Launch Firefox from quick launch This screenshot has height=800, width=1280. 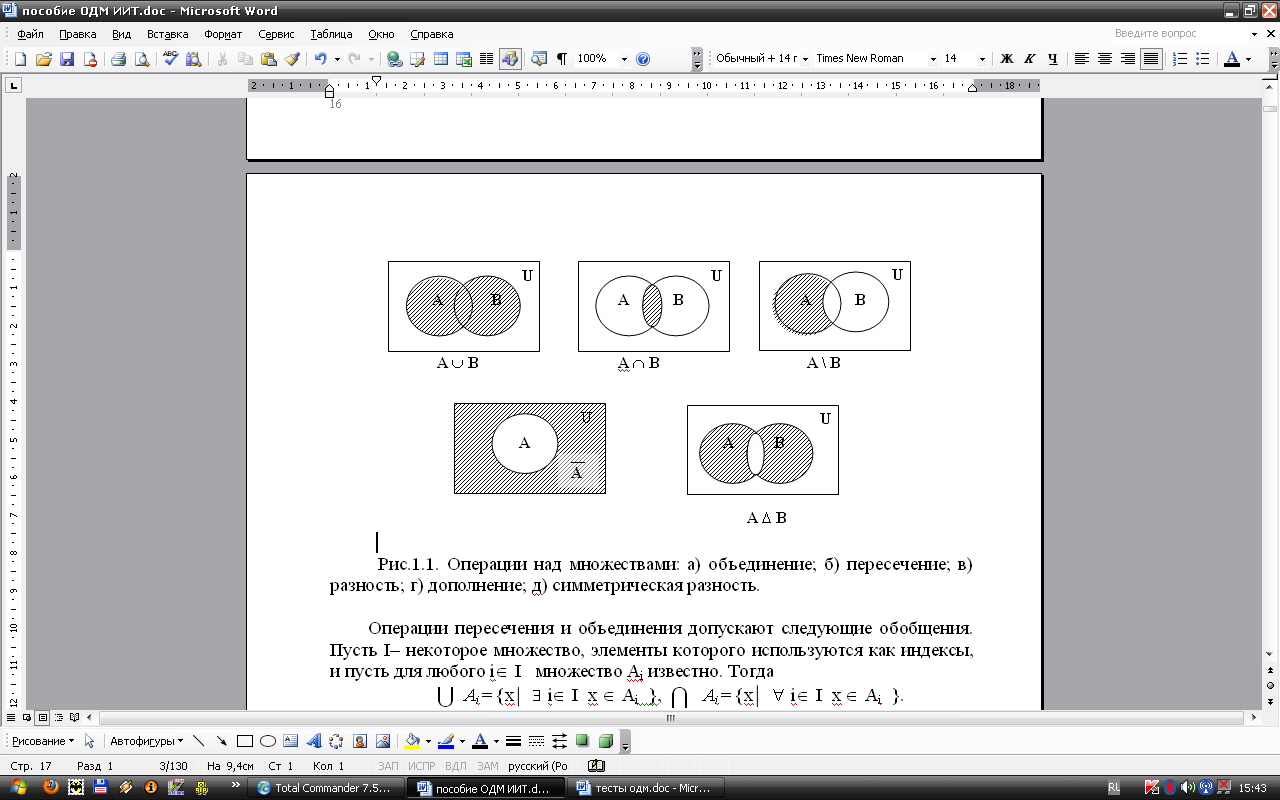50,788
